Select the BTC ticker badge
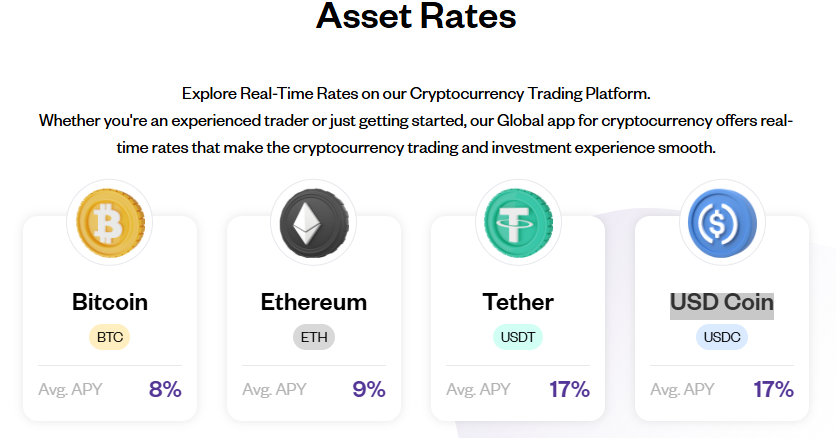This screenshot has height=438, width=836. point(110,337)
